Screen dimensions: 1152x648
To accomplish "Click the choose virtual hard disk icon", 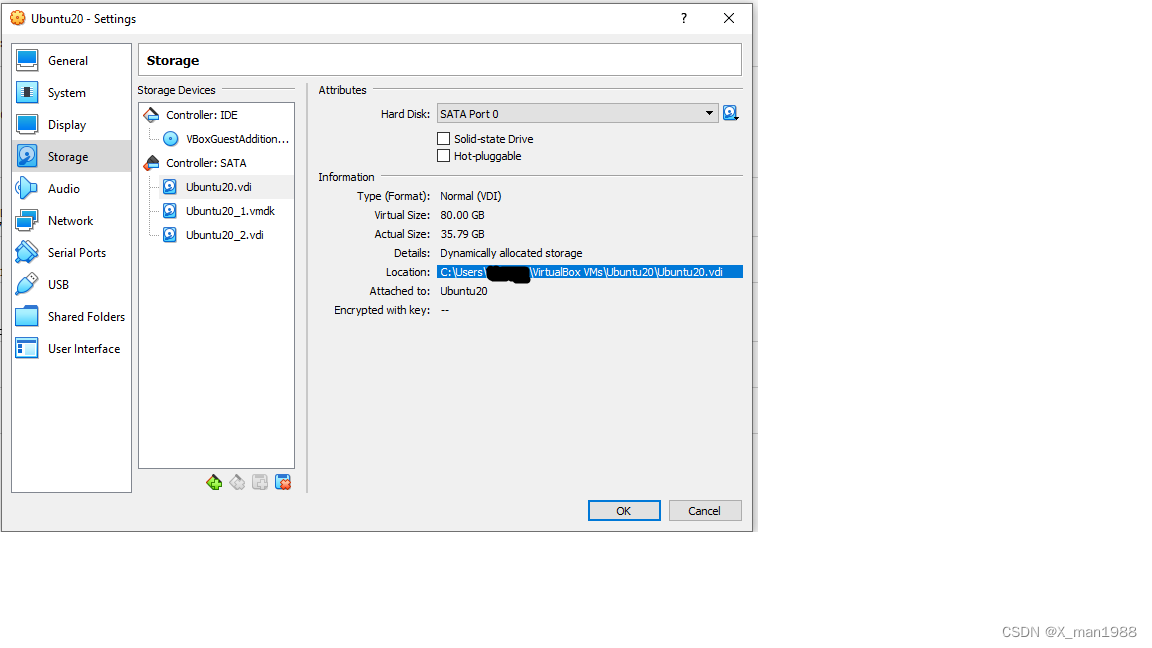I will click(730, 113).
